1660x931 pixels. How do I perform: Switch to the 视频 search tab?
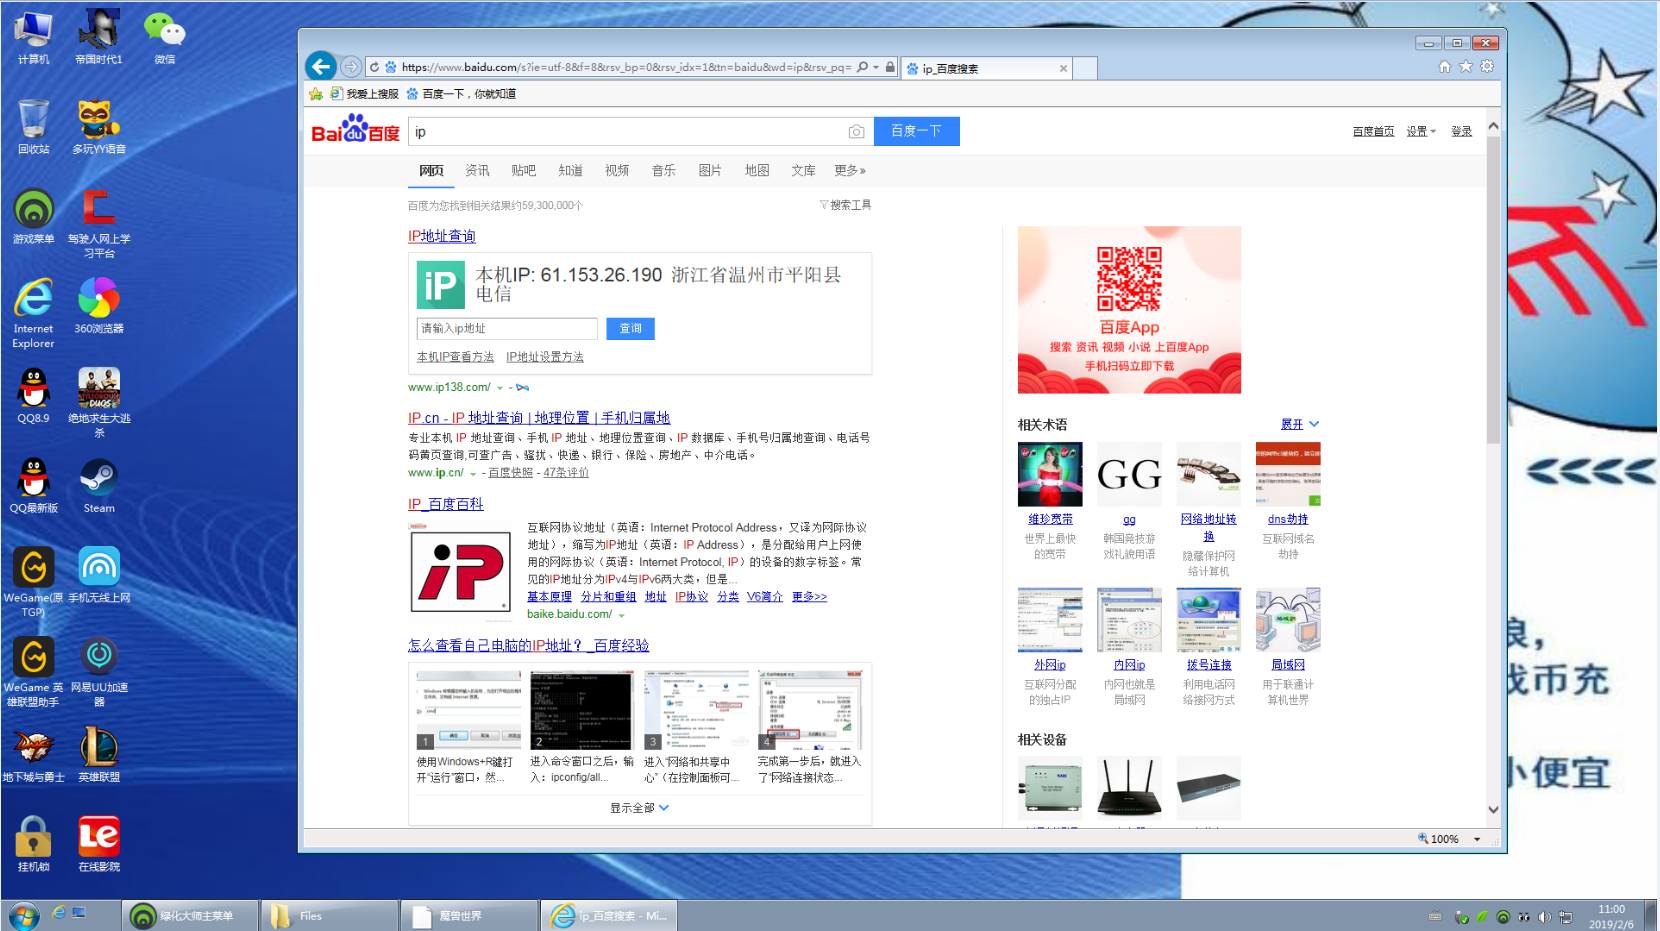coord(616,170)
